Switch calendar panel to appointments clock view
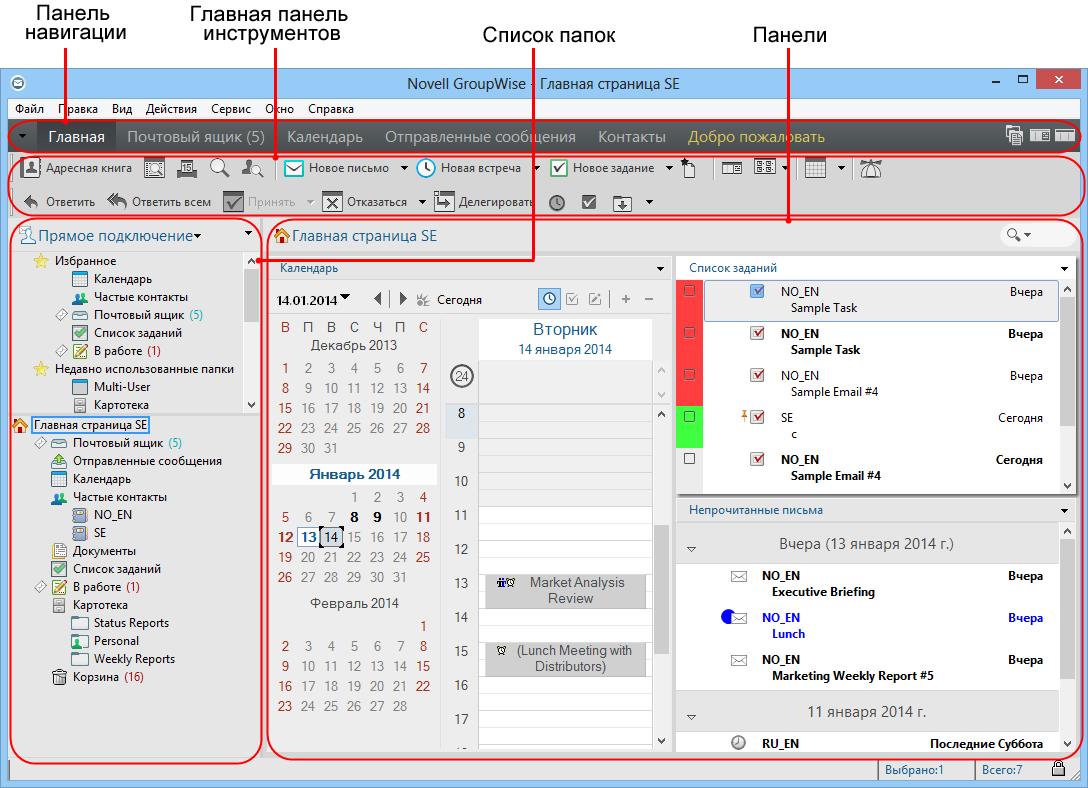Viewport: 1088px width, 788px height. point(549,299)
